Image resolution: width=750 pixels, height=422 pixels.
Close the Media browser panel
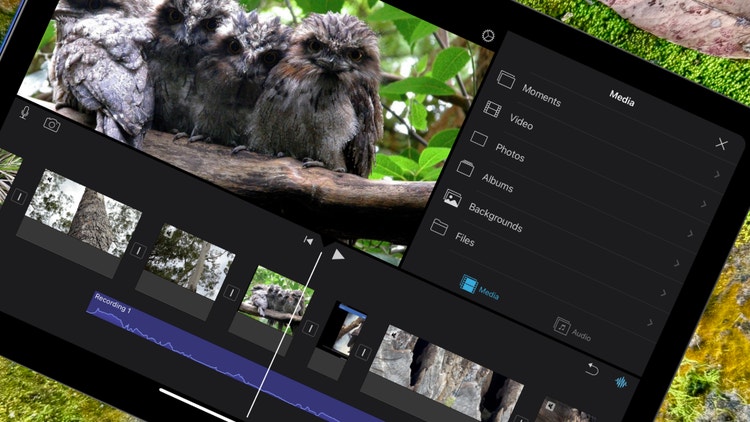coord(721,144)
